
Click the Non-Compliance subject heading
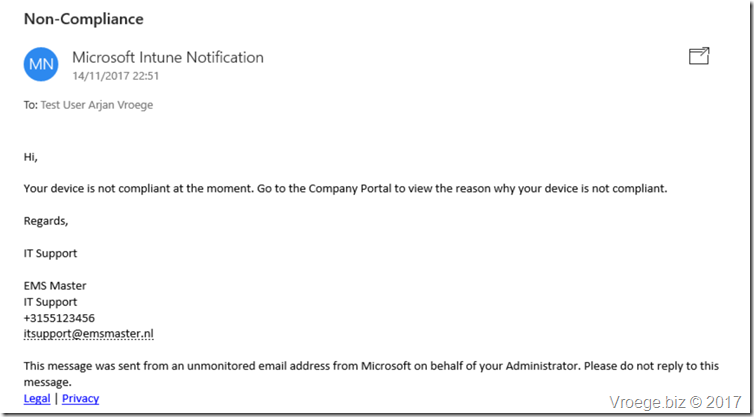coord(84,19)
